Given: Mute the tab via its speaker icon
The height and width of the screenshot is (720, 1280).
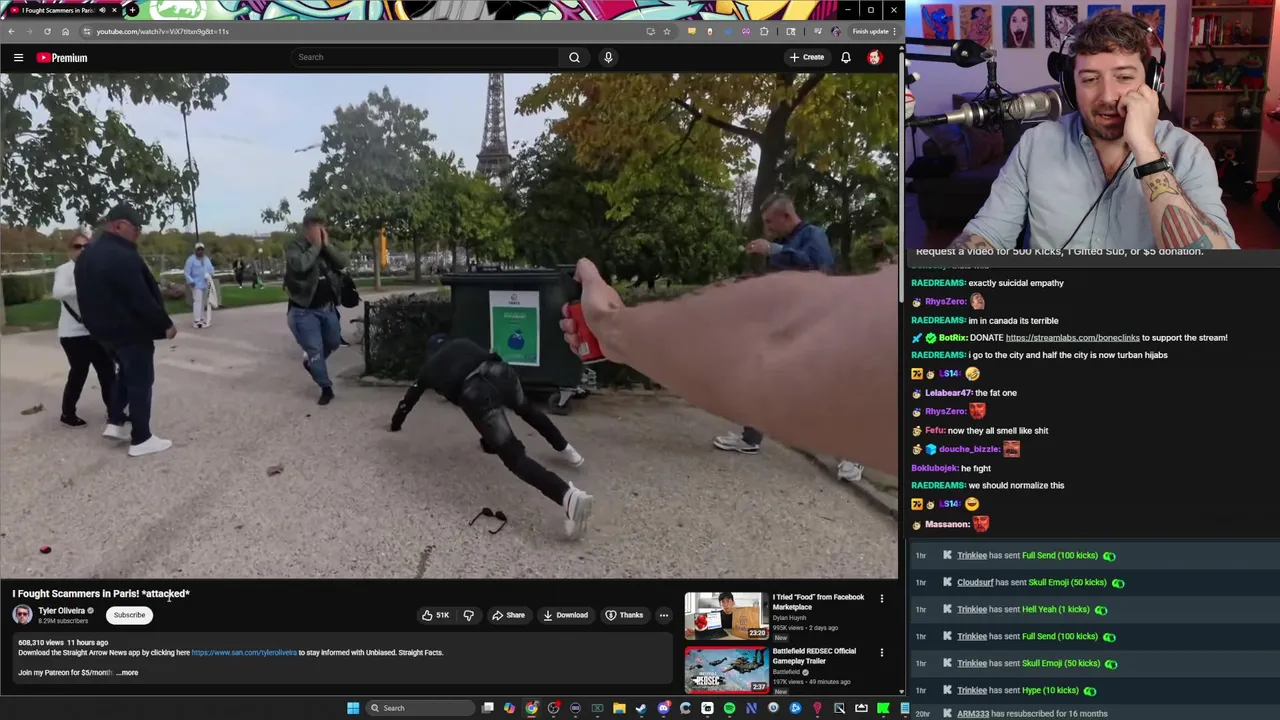Looking at the screenshot, I should point(102,10).
